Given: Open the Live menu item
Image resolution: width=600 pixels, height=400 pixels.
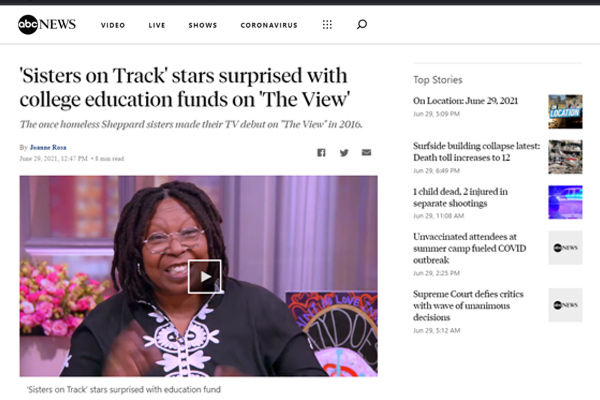Looking at the screenshot, I should point(157,25).
